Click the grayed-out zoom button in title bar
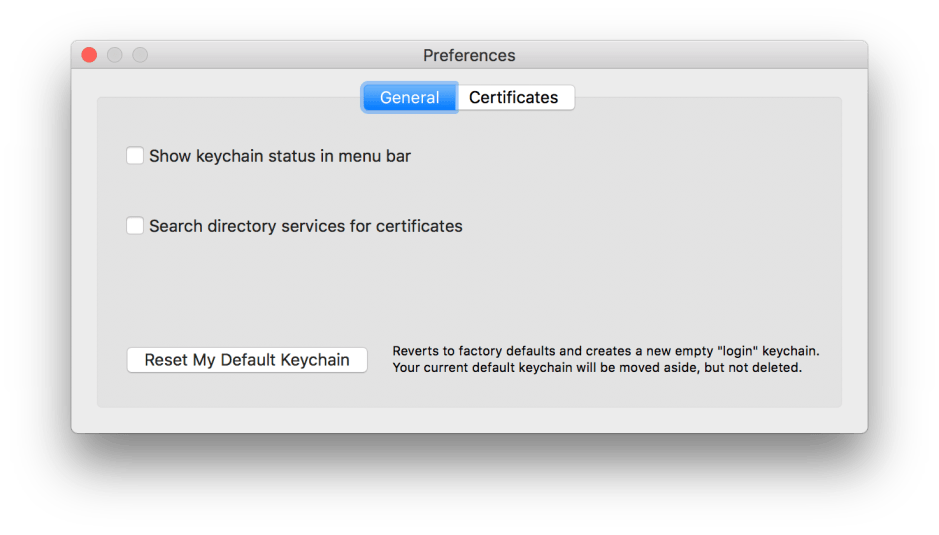The width and height of the screenshot is (939, 535). (x=140, y=55)
